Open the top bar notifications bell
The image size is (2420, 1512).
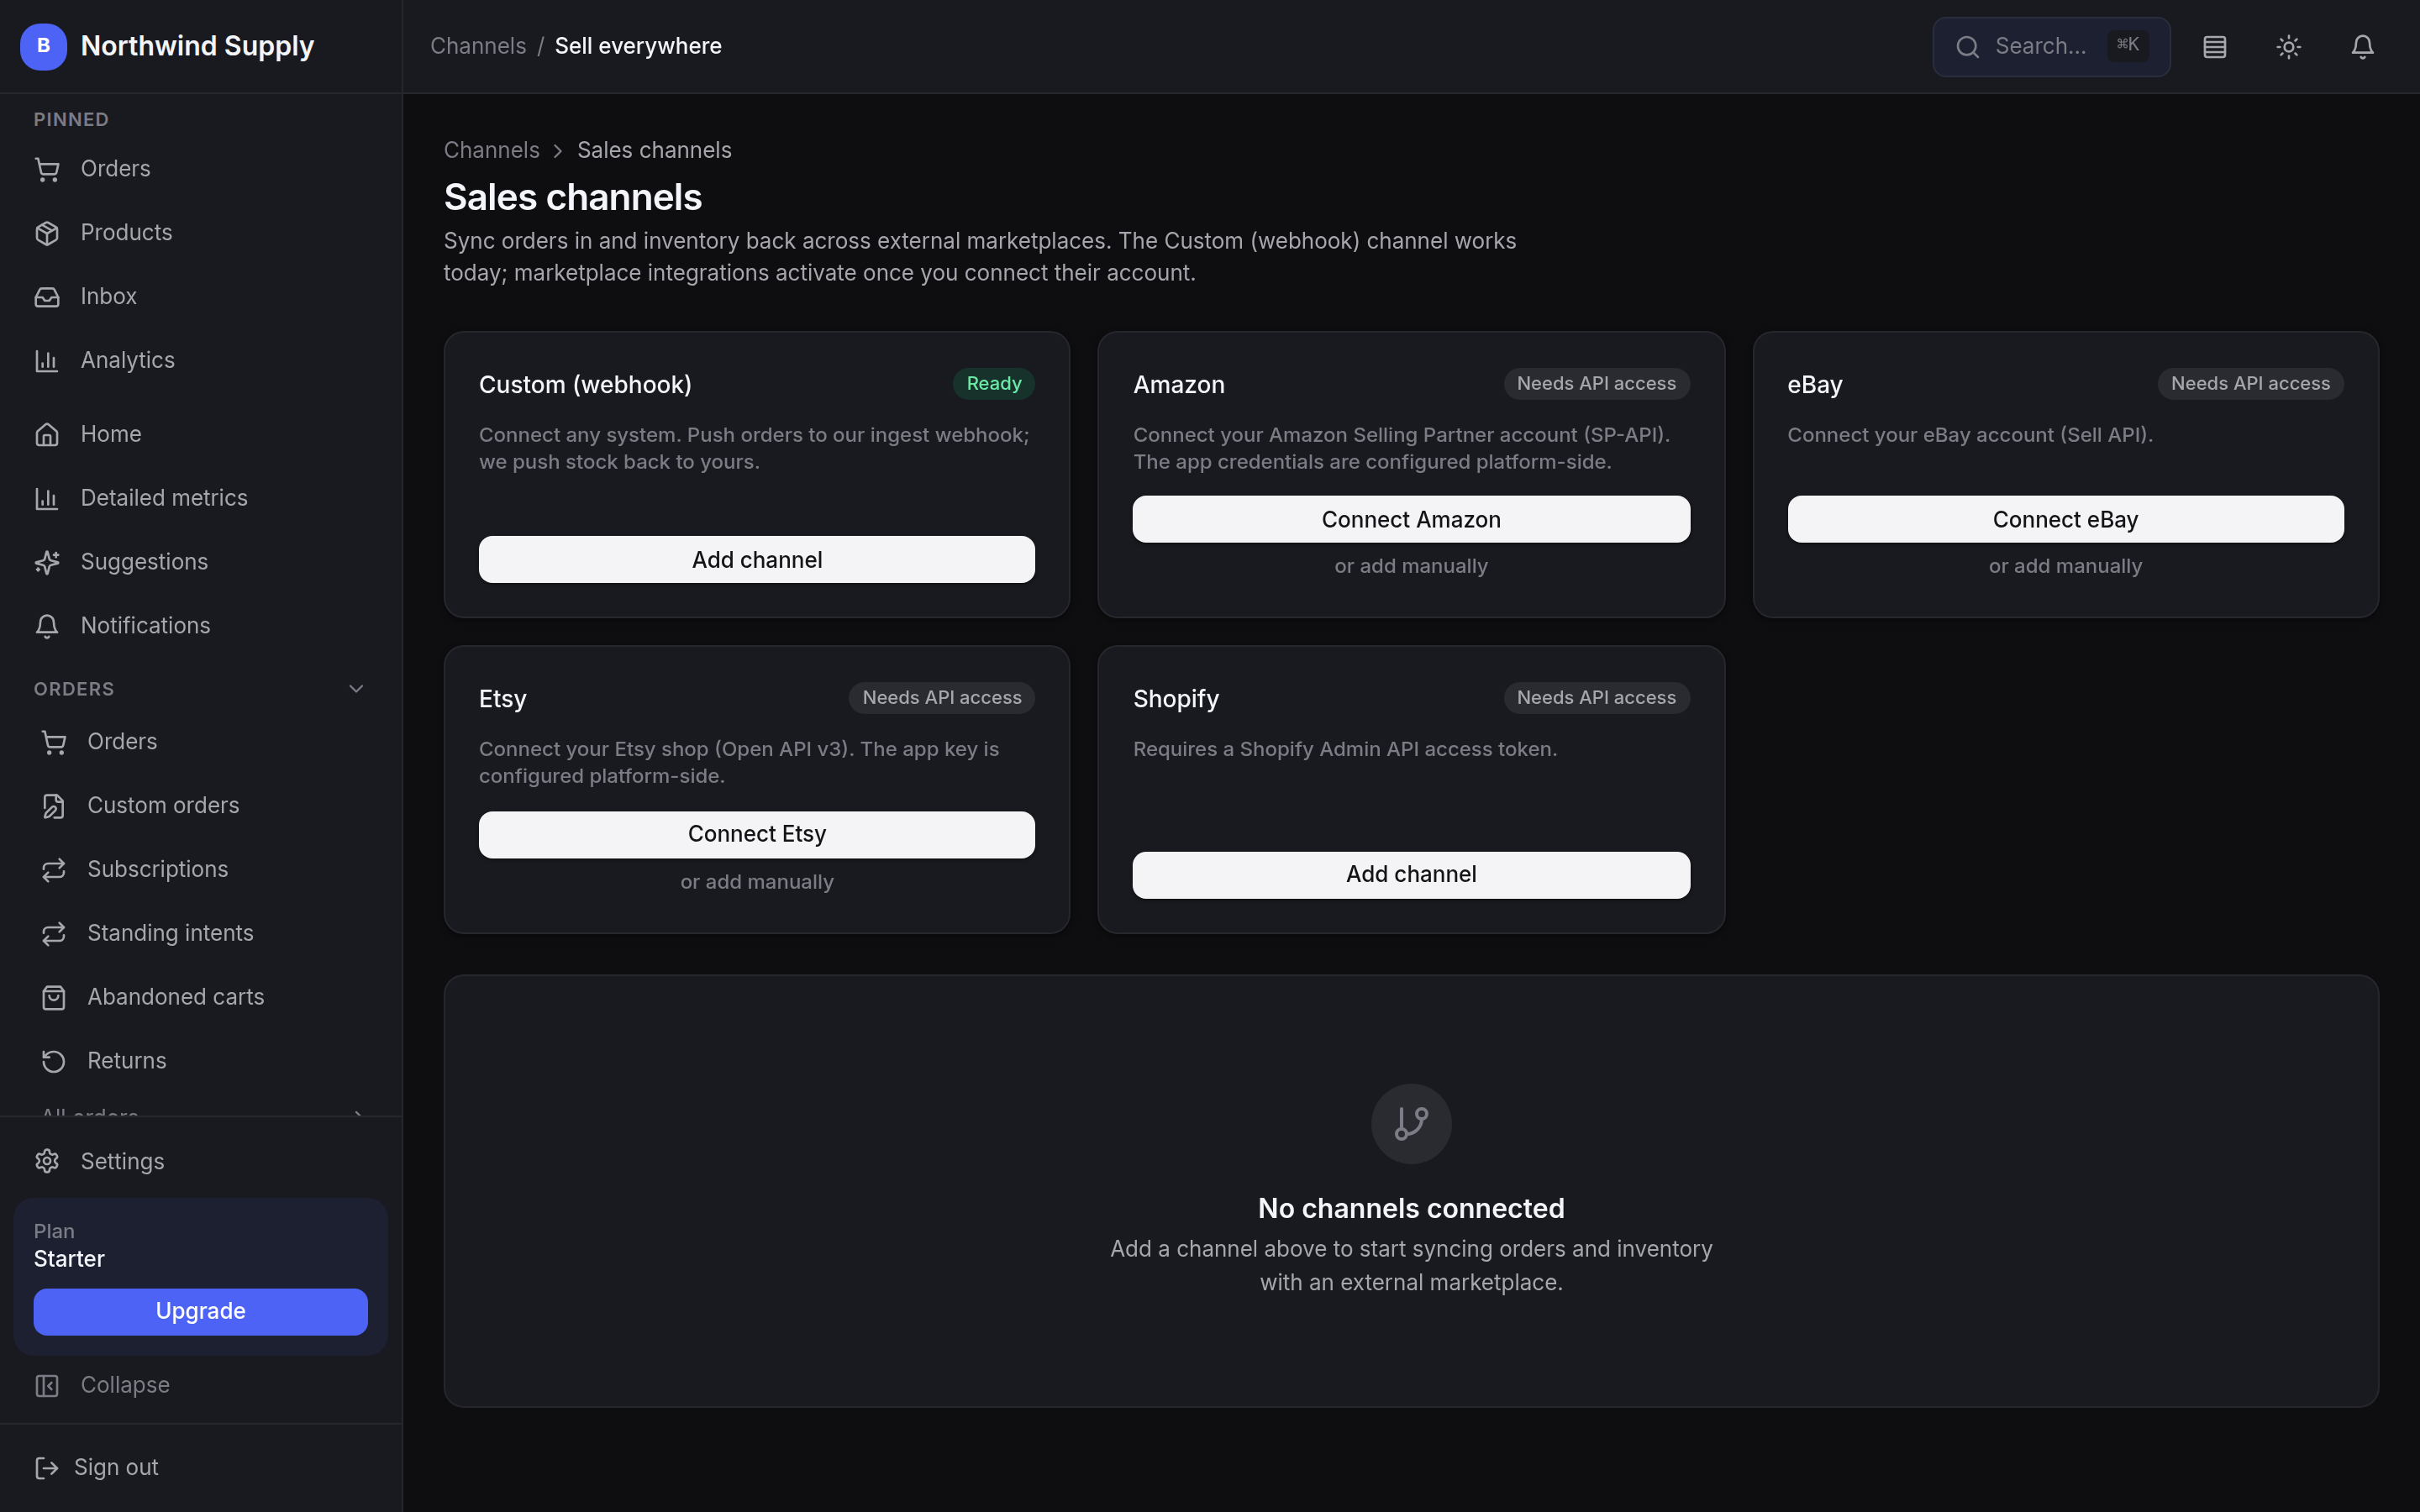(2362, 47)
